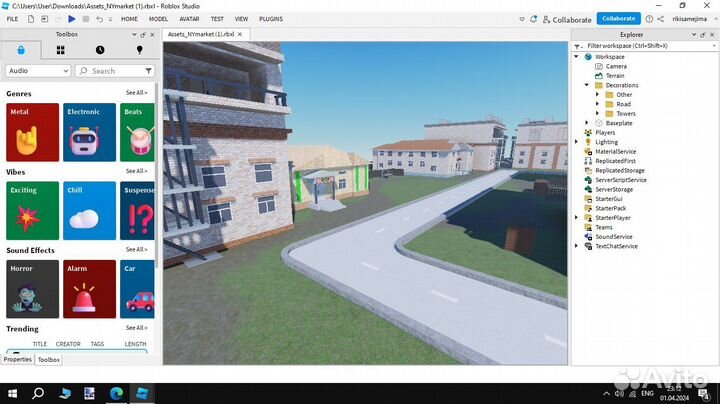The image size is (720, 404).
Task: Select the Horror sound effects tile
Action: [32, 289]
